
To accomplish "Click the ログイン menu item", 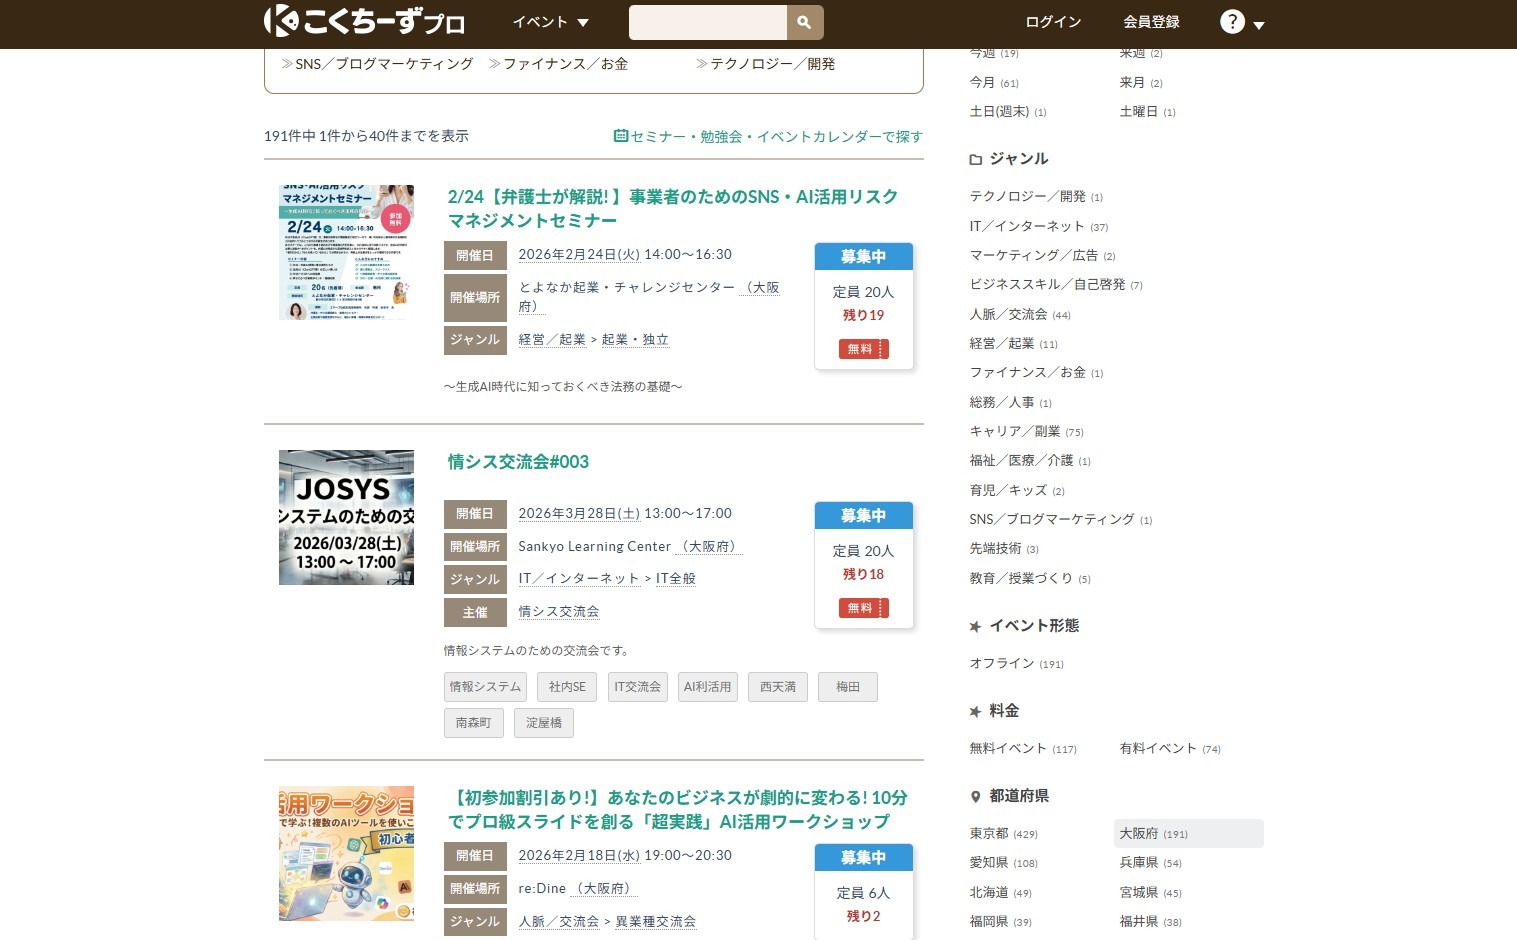I will 1053,22.
